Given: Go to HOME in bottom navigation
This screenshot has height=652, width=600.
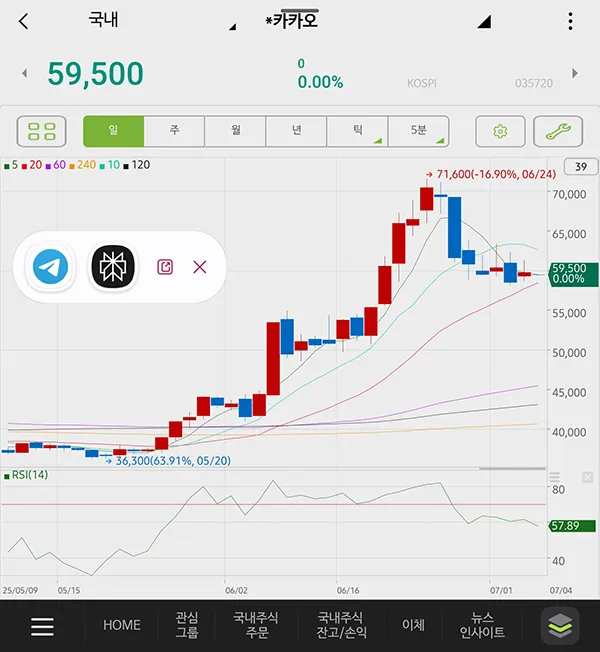Looking at the screenshot, I should [x=122, y=625].
